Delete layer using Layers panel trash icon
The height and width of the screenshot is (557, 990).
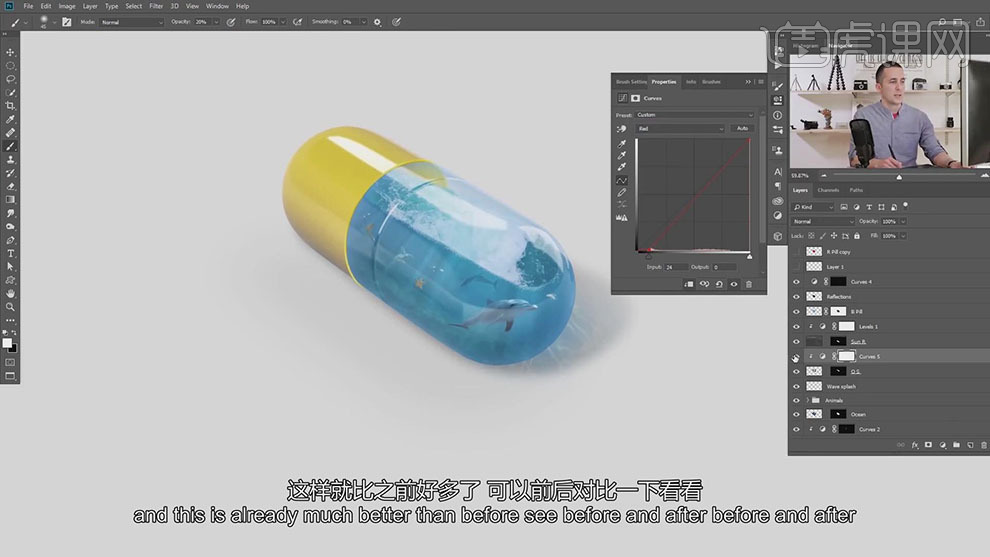coord(984,445)
